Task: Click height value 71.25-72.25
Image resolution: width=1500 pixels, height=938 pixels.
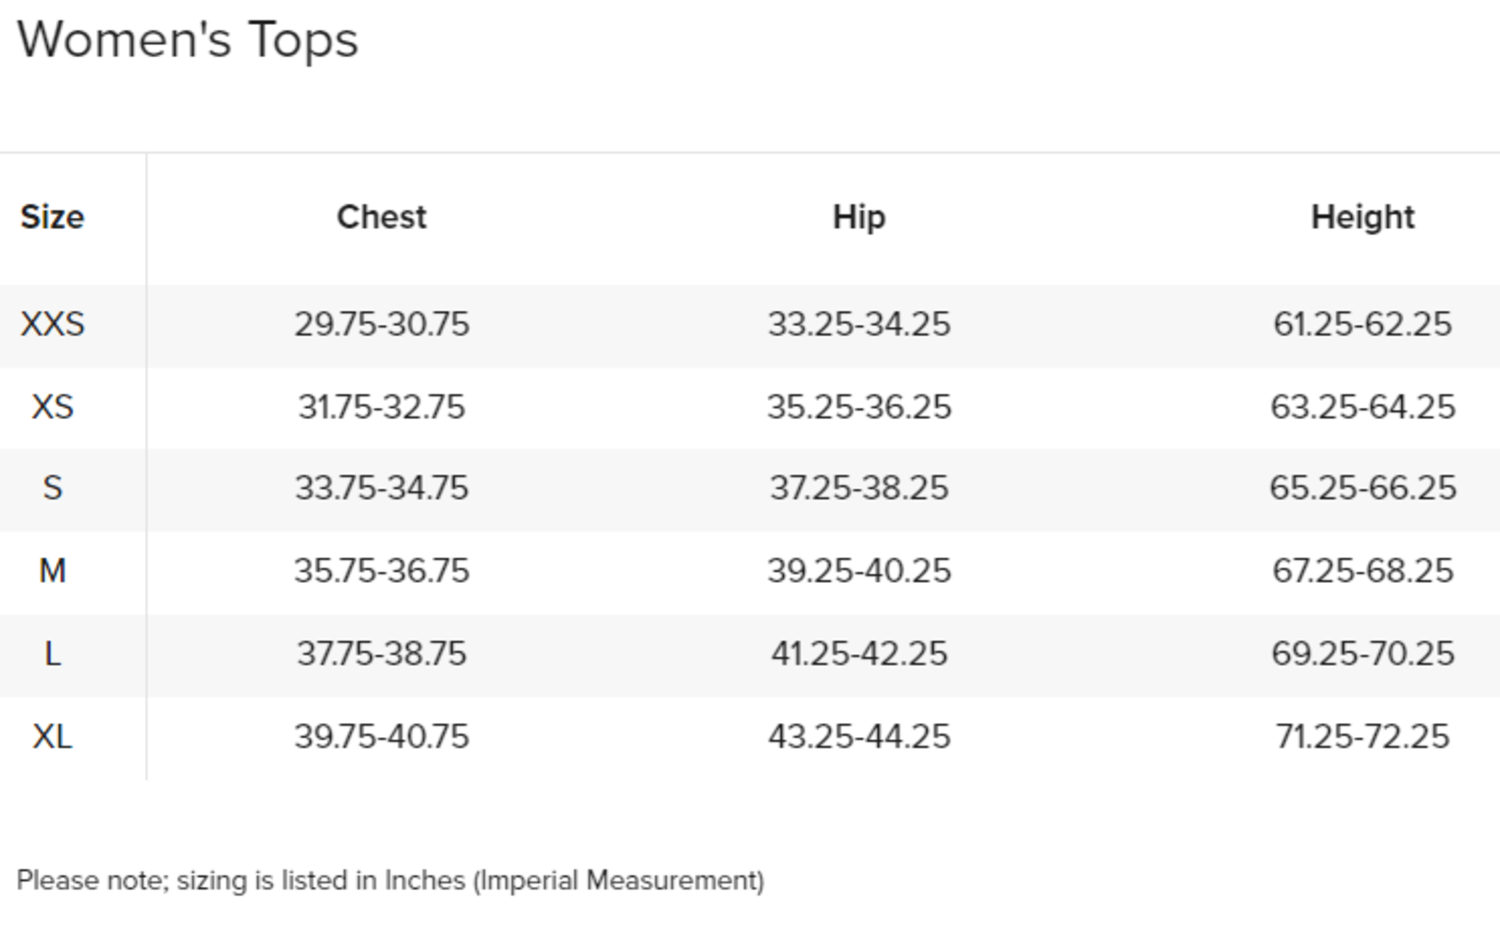Action: tap(1362, 737)
